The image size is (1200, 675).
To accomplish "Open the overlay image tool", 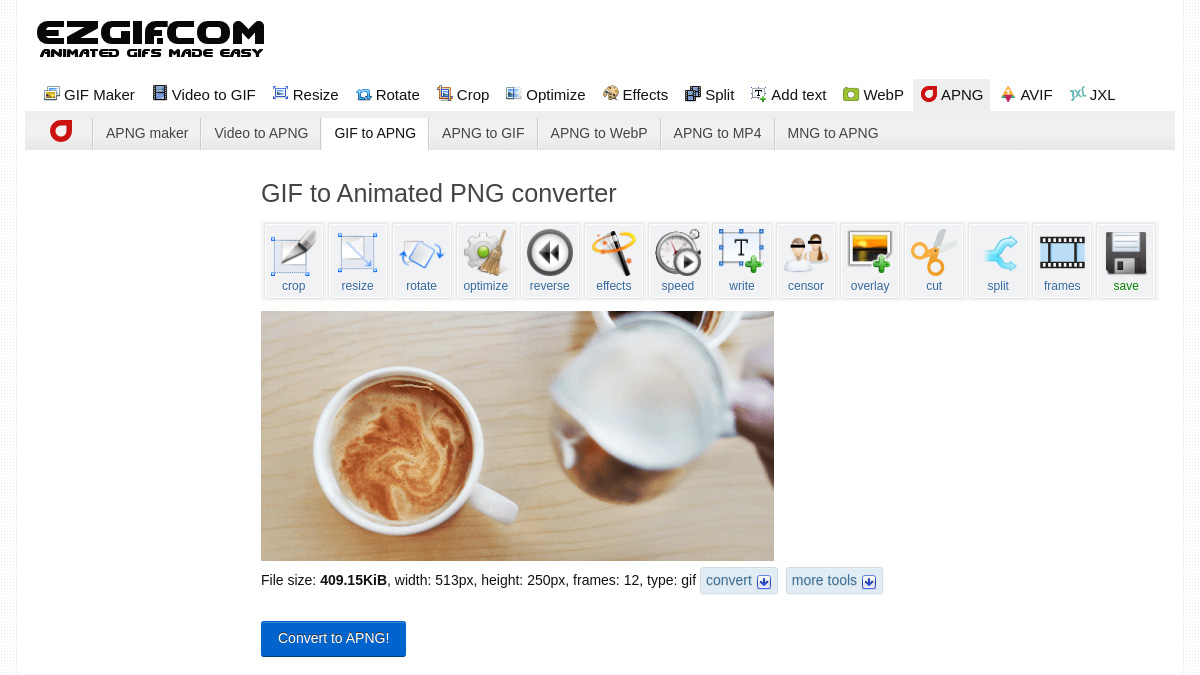I will click(869, 260).
